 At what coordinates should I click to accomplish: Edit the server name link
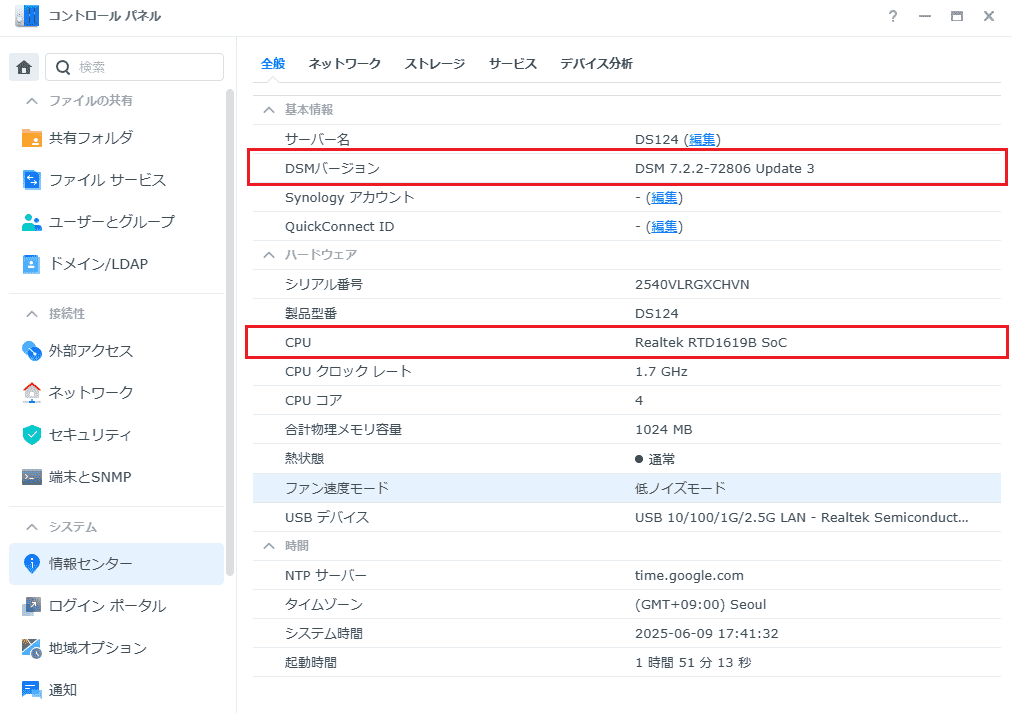[702, 139]
